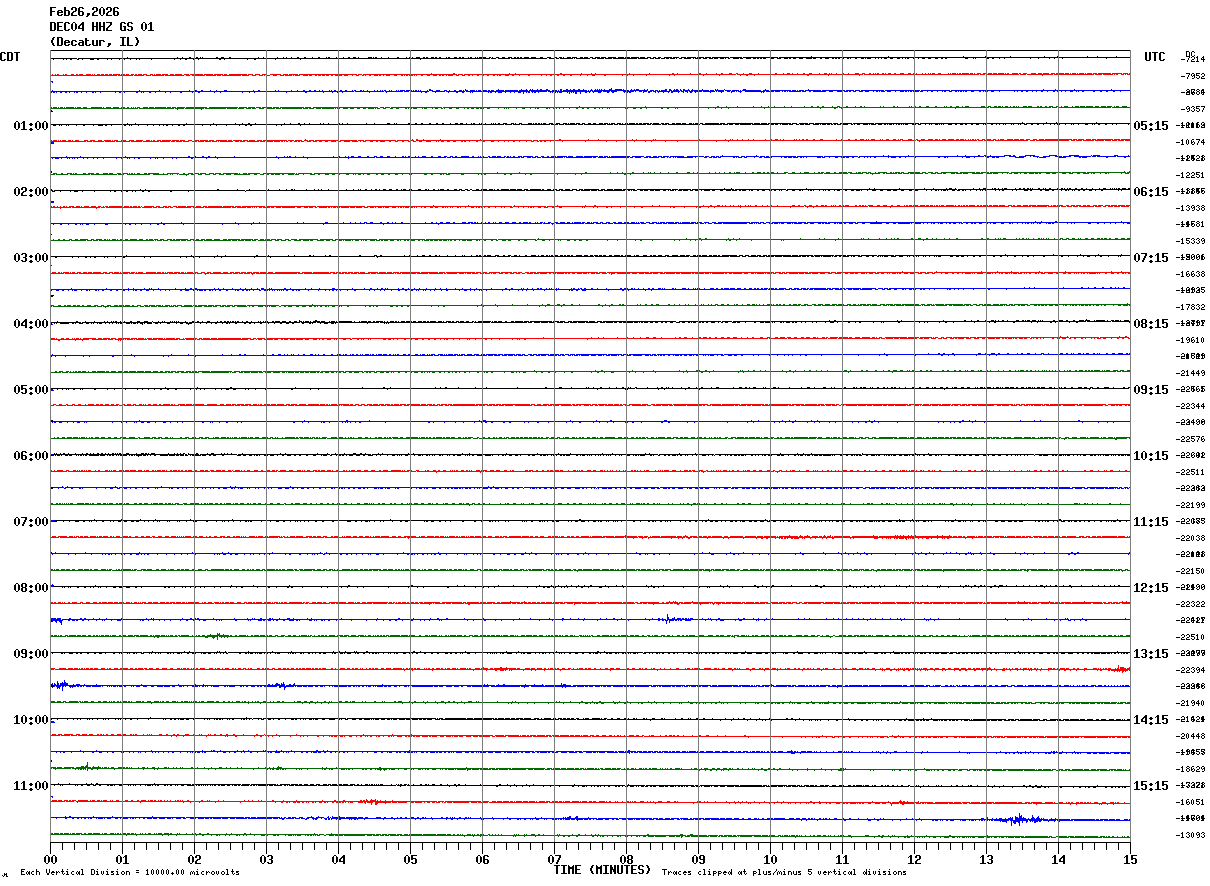Viewport: 1210px width, 886px height.
Task: Click the date text Feb26,2026
Action: (x=84, y=12)
